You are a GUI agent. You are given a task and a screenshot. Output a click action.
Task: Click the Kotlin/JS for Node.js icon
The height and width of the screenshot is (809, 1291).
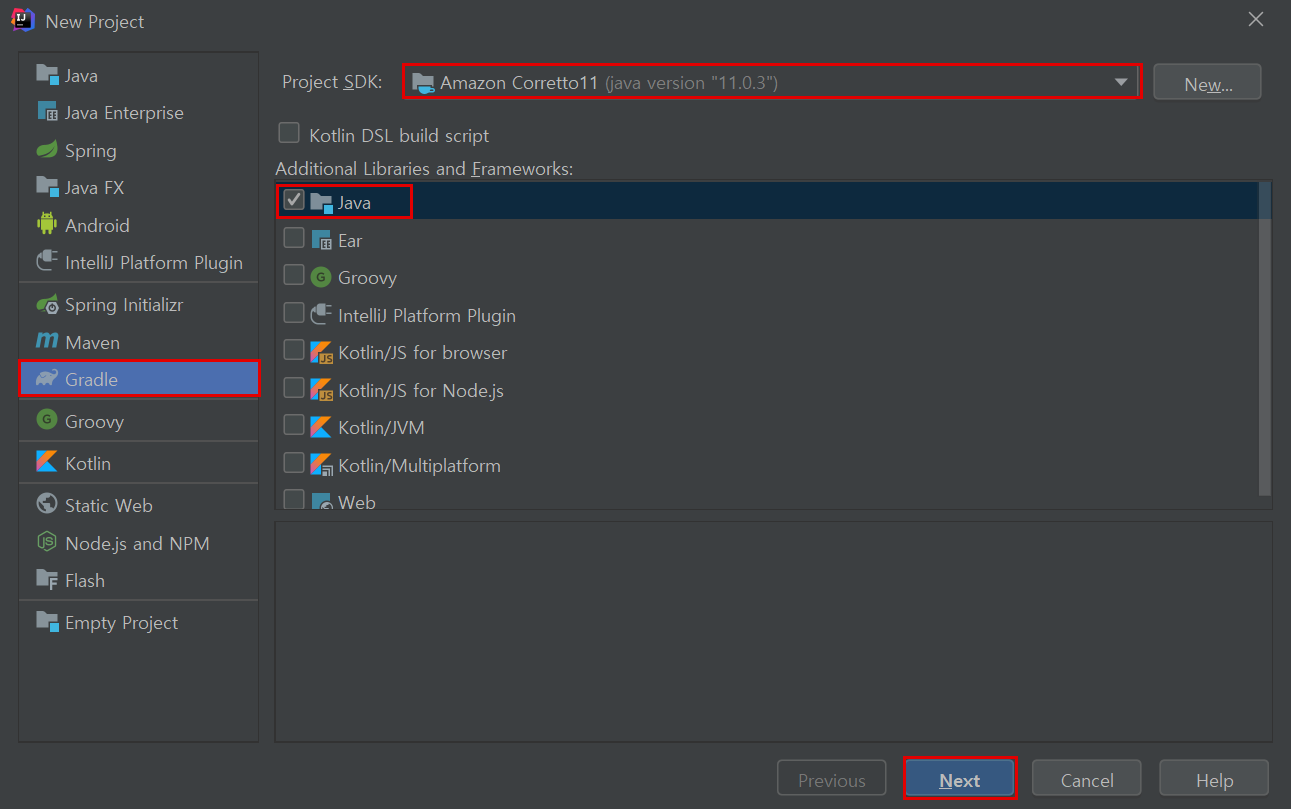(321, 390)
